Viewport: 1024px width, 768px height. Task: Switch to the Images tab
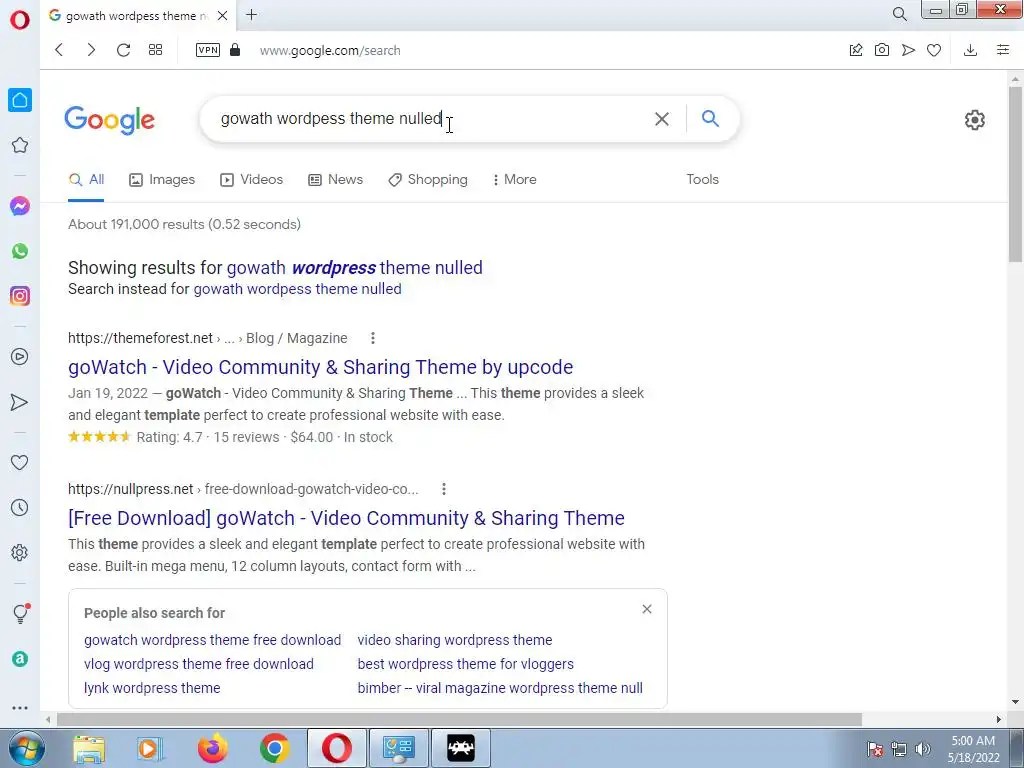[162, 180]
